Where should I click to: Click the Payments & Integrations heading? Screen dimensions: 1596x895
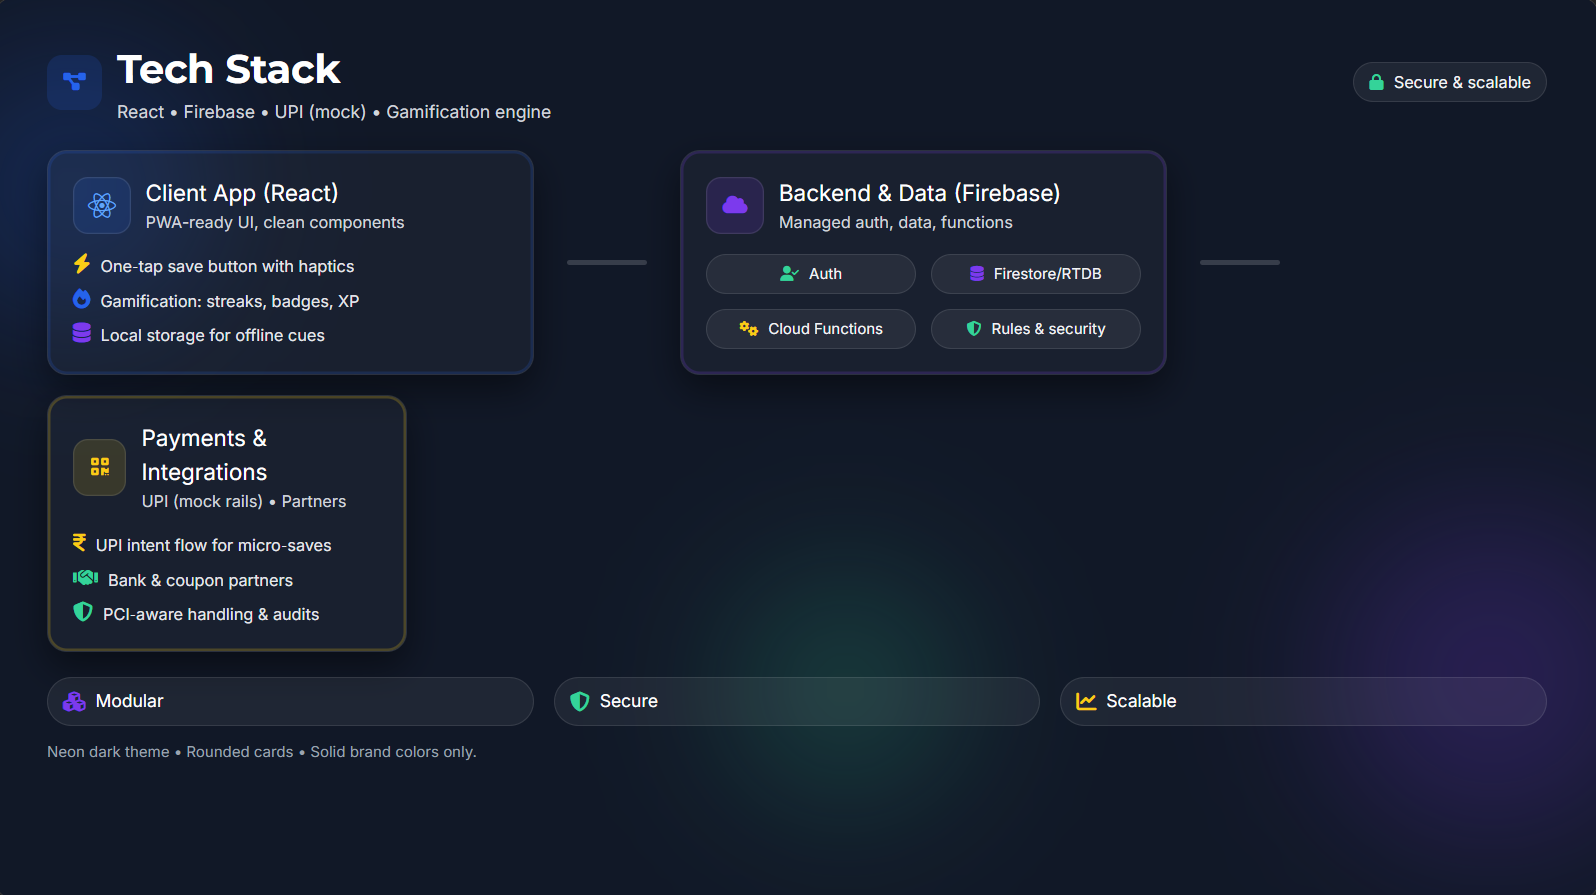click(x=205, y=455)
